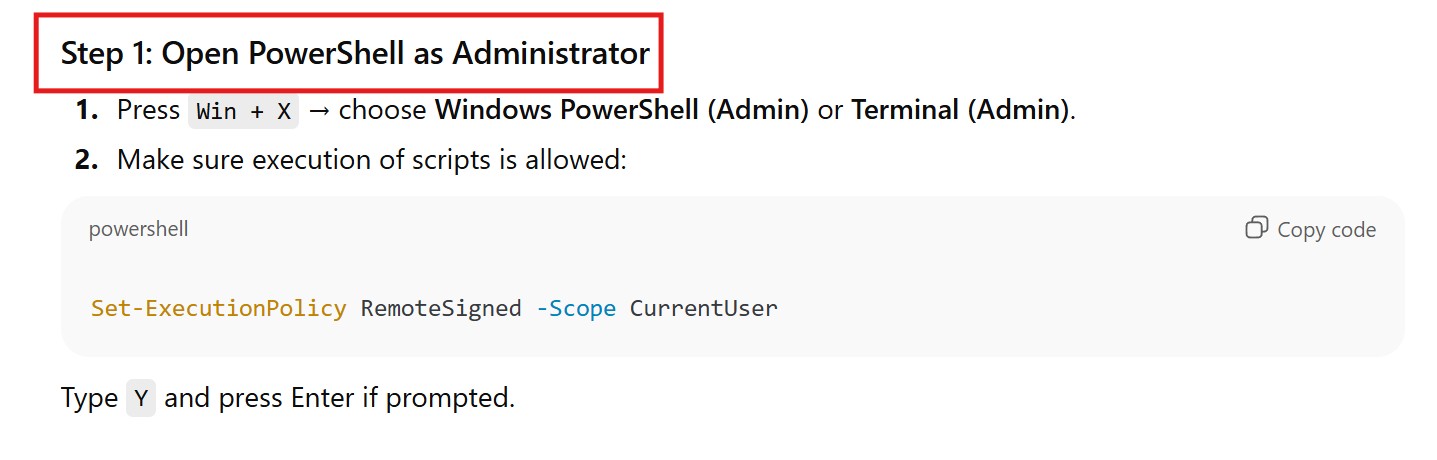
Task: Click the Copy code clipboard icon
Action: [x=1256, y=228]
